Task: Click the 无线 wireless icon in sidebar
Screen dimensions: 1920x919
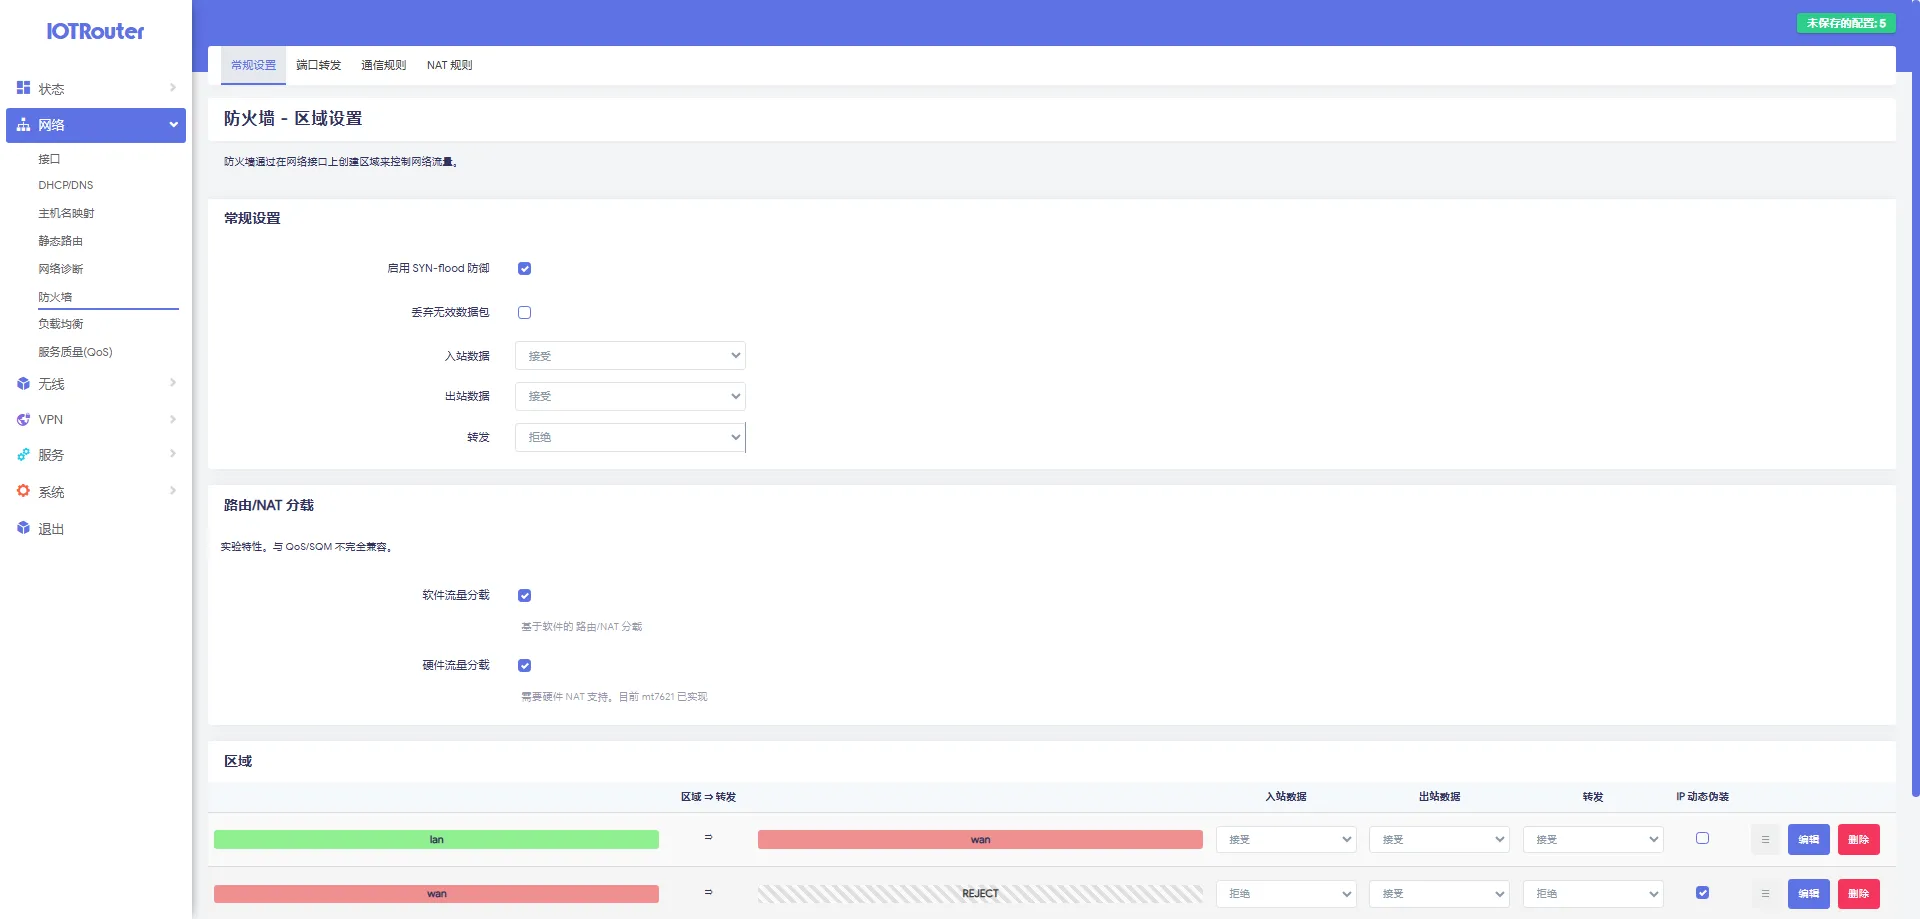Action: click(x=23, y=384)
